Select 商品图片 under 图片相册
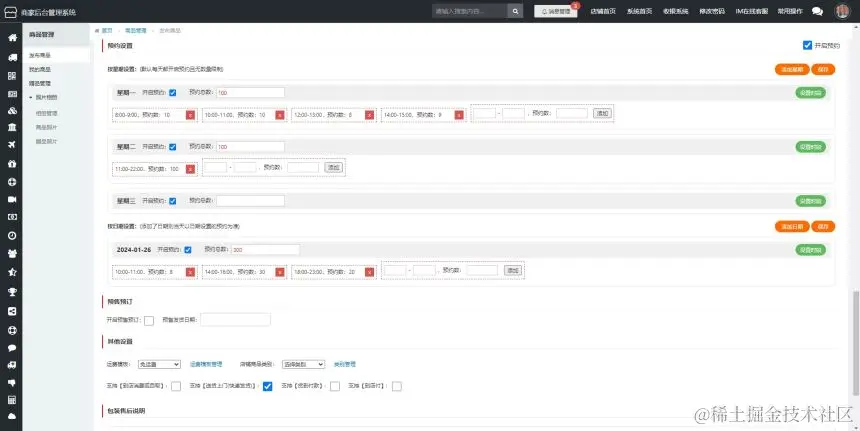Viewport: 860px width, 431px height. pos(47,127)
